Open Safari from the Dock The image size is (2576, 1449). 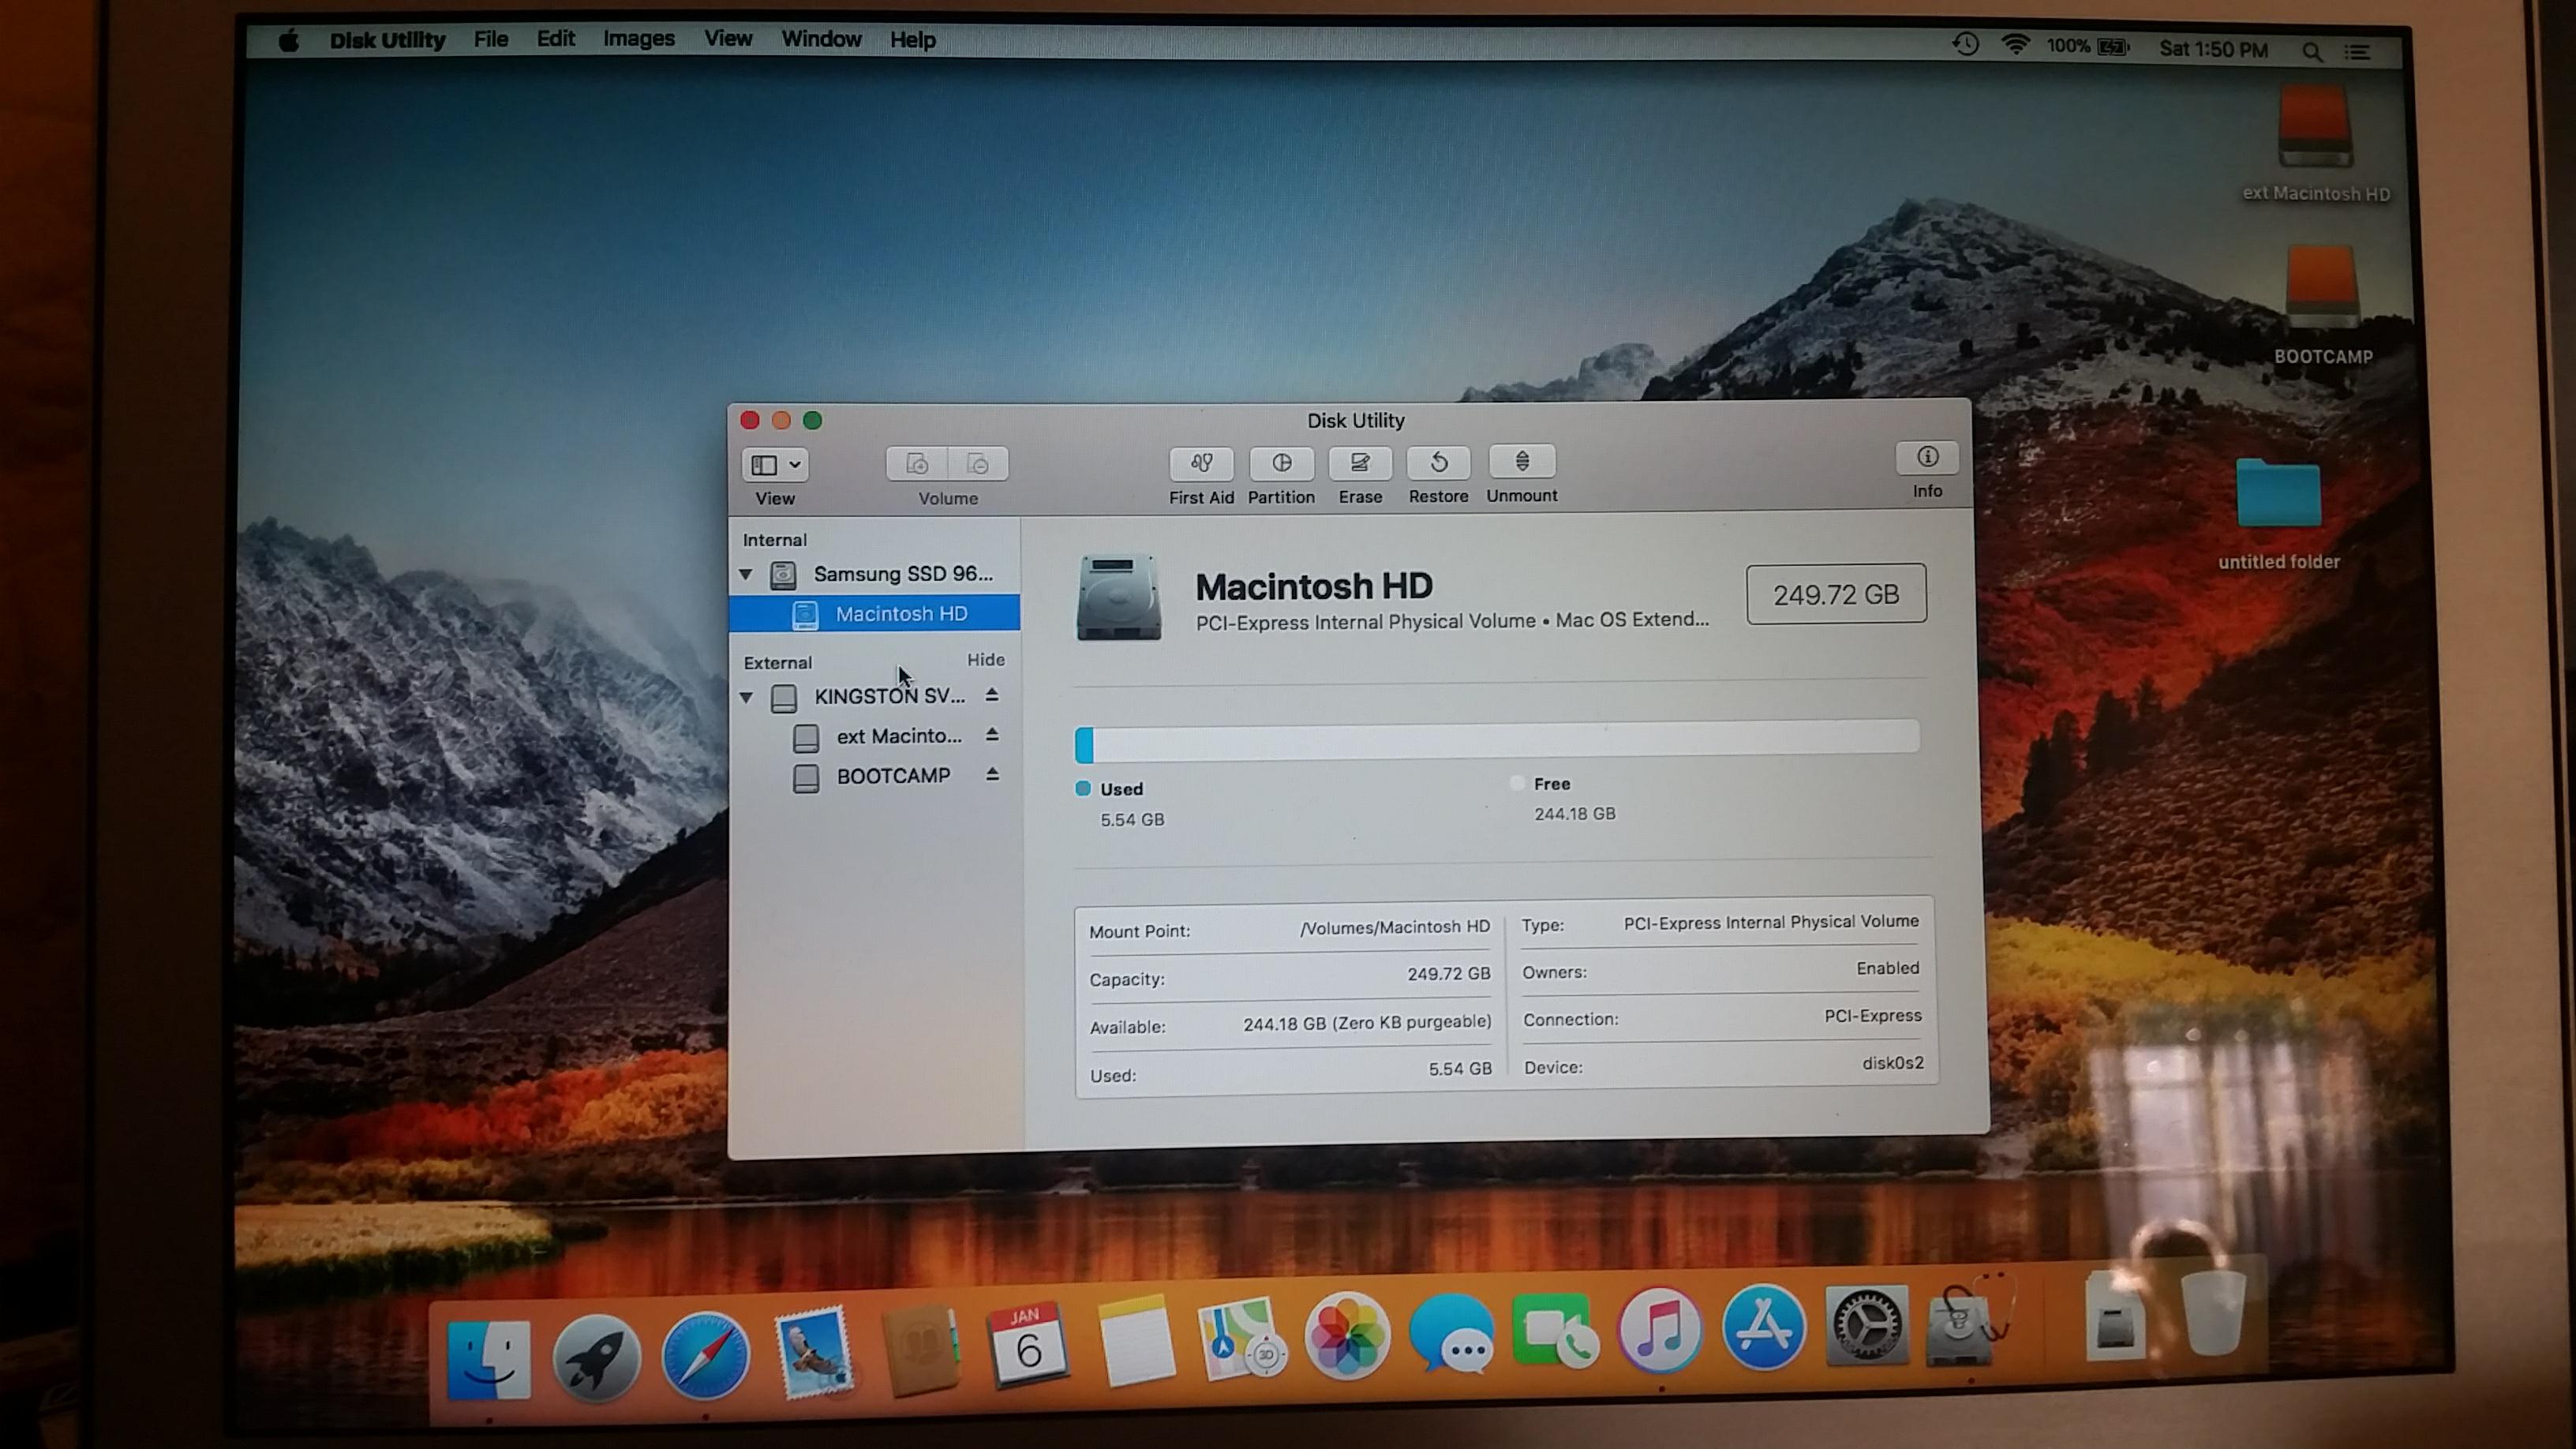click(x=705, y=1355)
